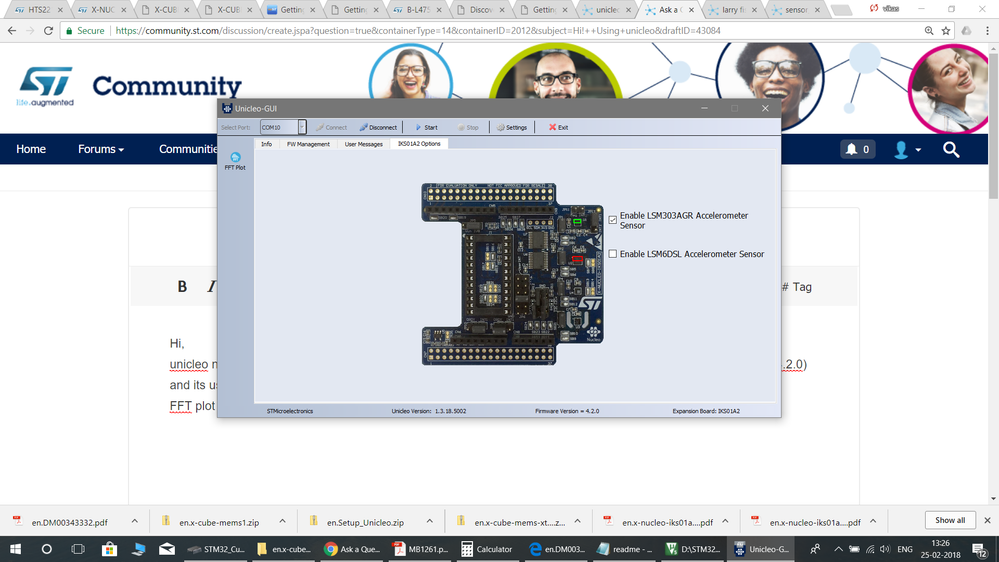Screen dimensions: 999x562
Task: Open Chrome three-dot menu
Action: pos(988,31)
